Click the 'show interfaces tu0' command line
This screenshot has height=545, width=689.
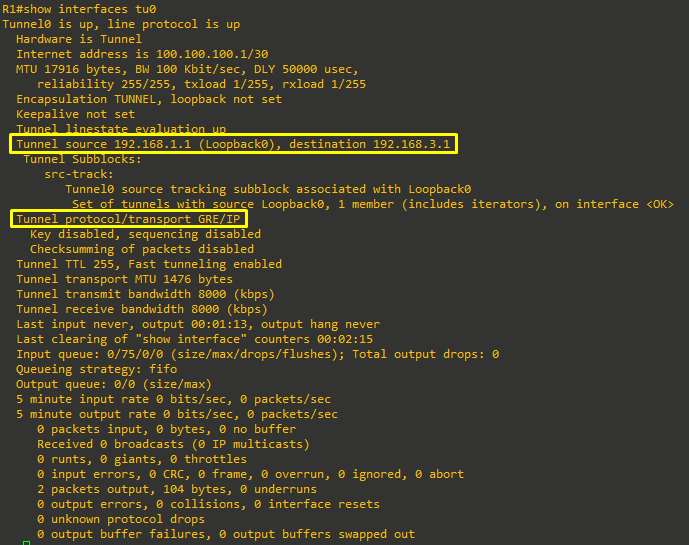click(79, 9)
